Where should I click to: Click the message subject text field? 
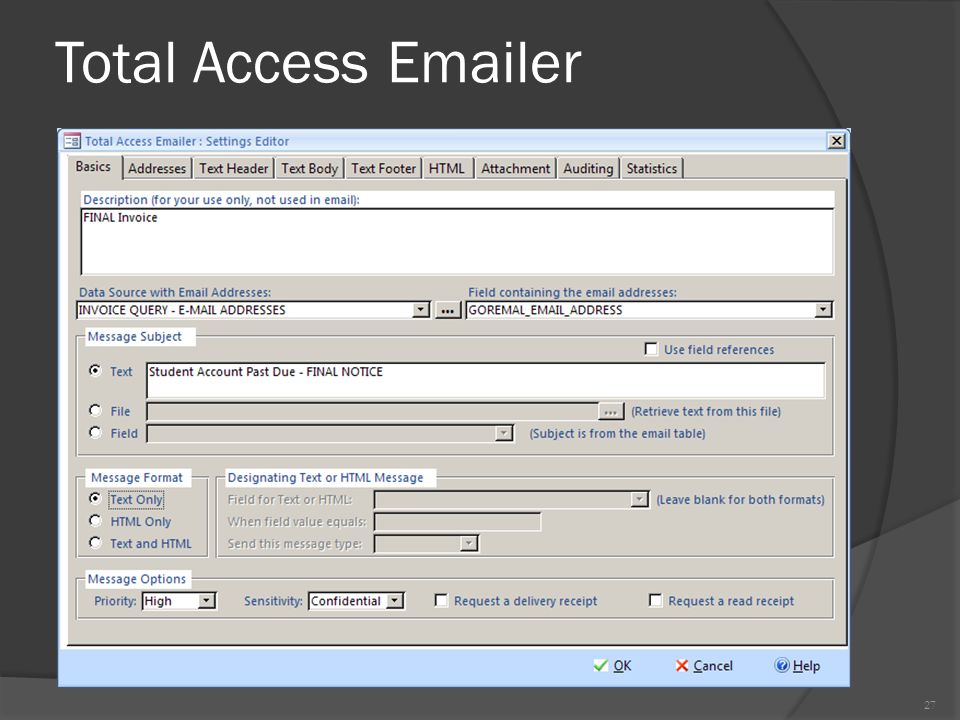coord(486,380)
